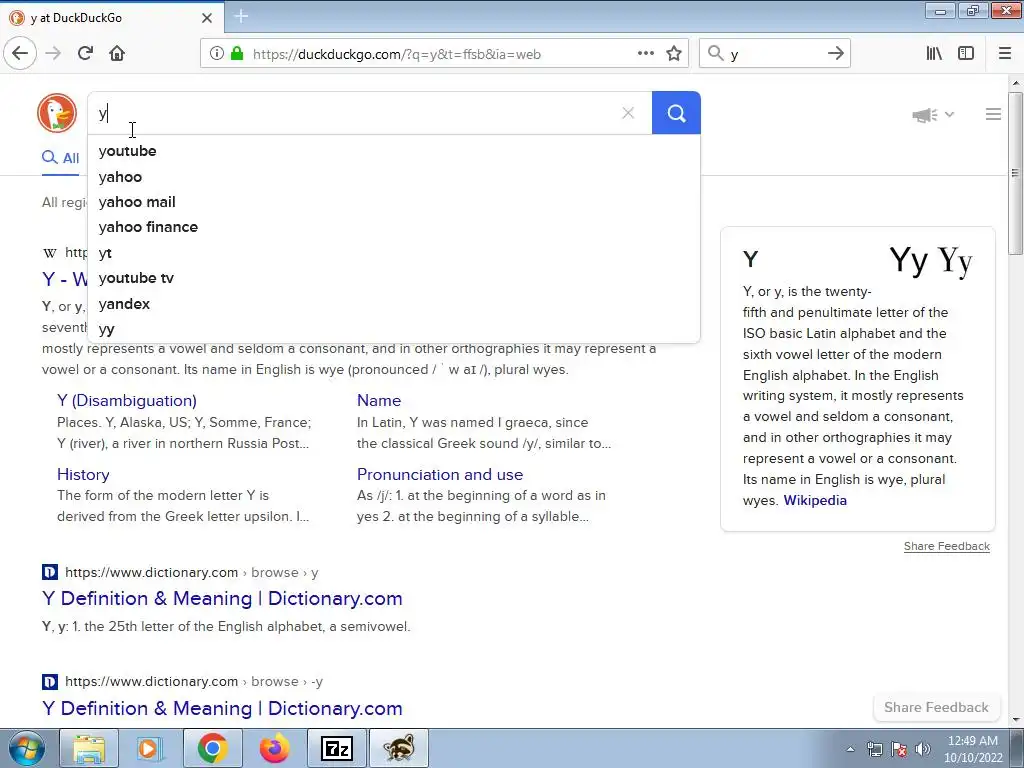The image size is (1024, 768).
Task: Reload the current page
Action: pyautogui.click(x=85, y=54)
